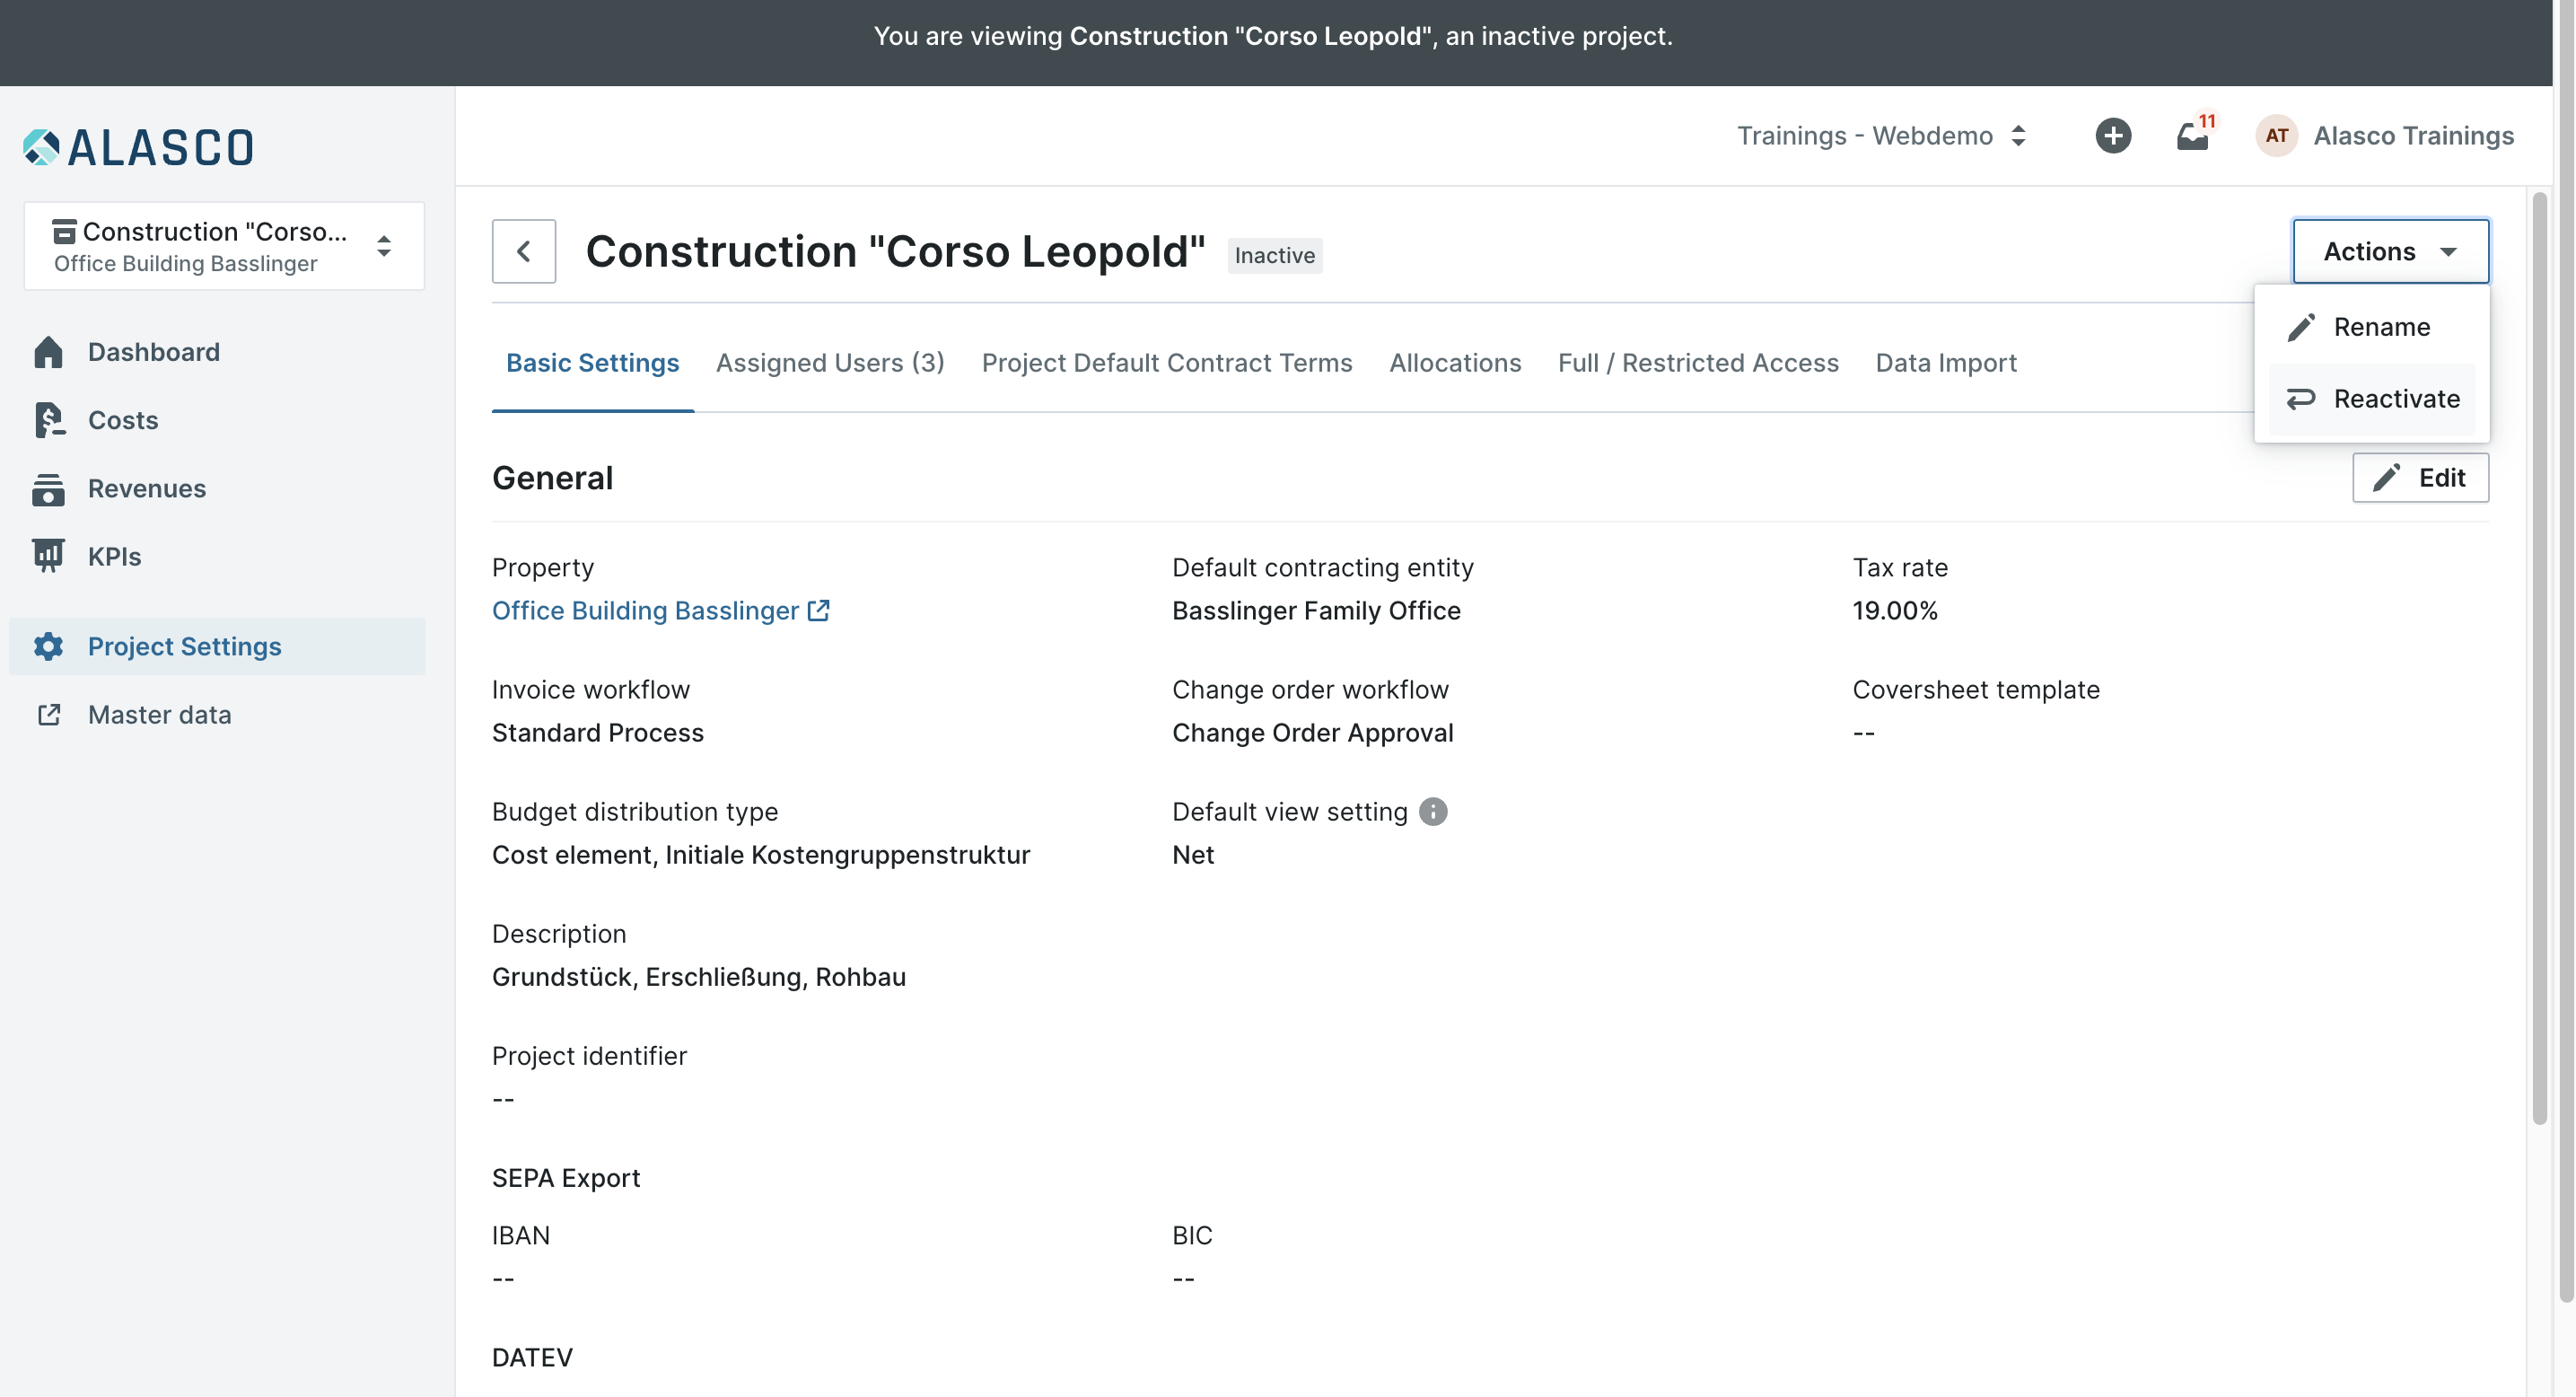Click the SEPA Export heading
The image size is (2576, 1397).
[566, 1177]
